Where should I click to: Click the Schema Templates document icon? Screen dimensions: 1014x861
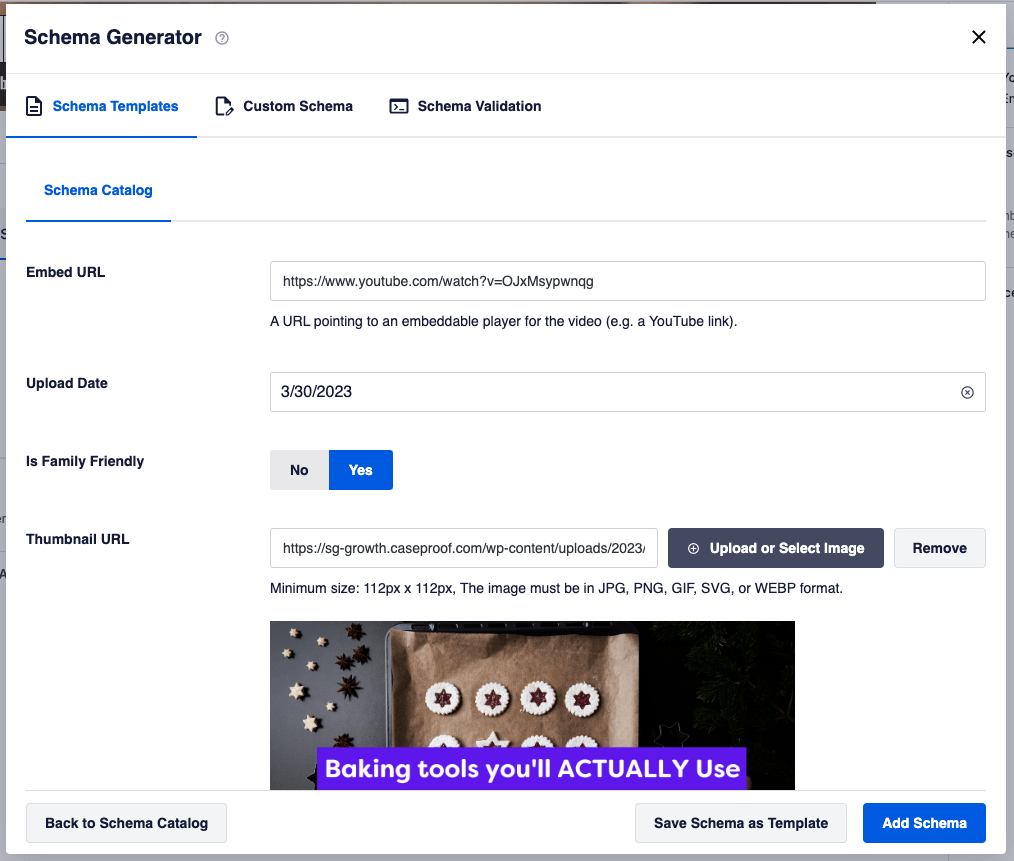pos(34,106)
